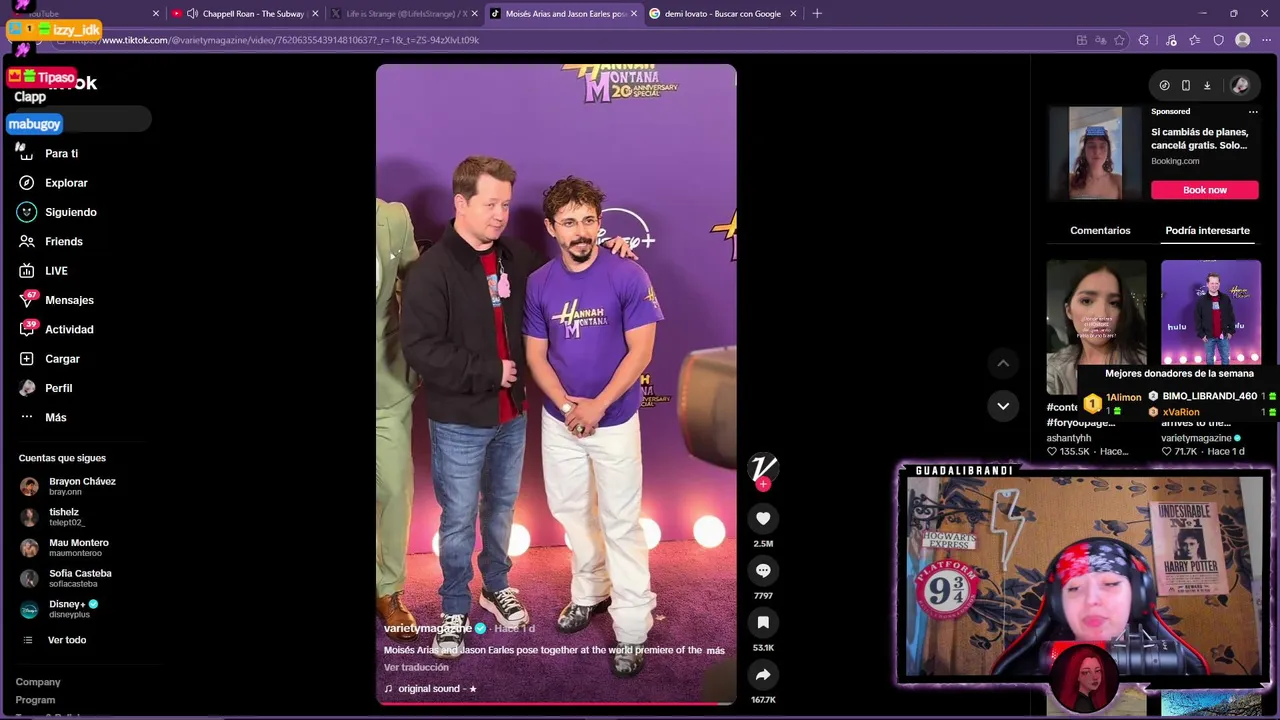Bookmark the page with the star icon
This screenshot has height=720, width=1280.
point(1119,40)
